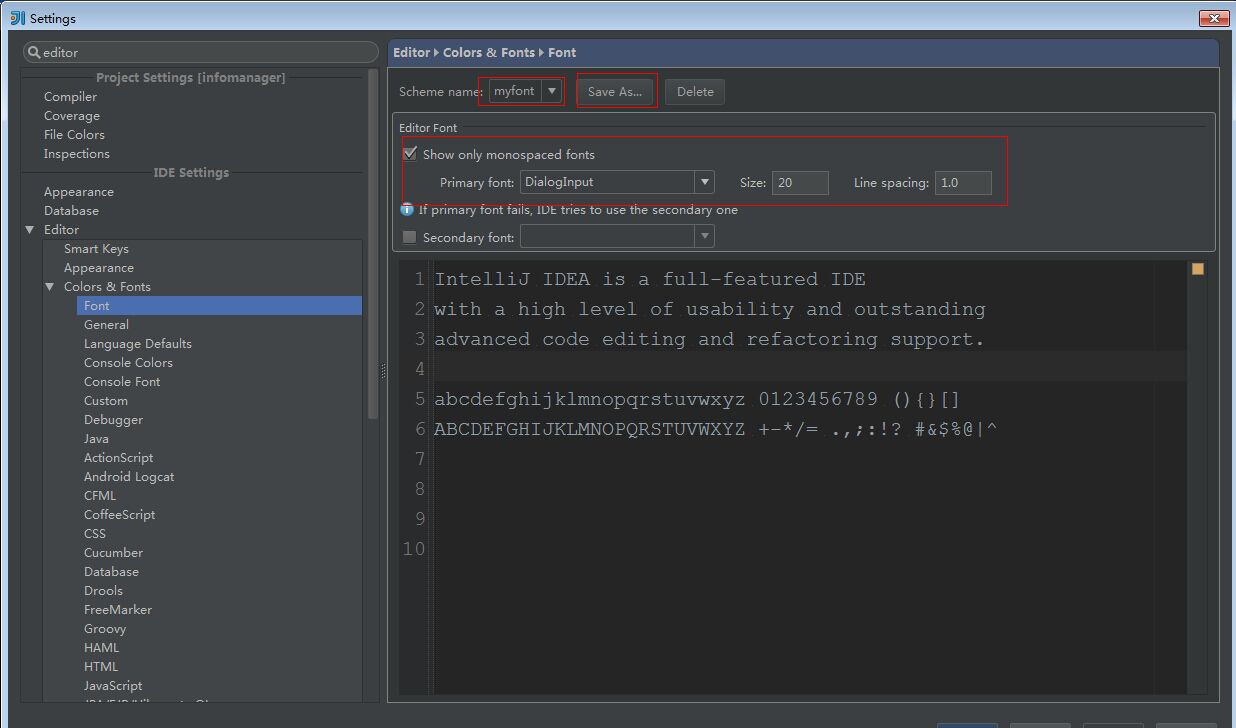This screenshot has height=728, width=1236.
Task: Select the Coverage settings item
Action: [72, 116]
